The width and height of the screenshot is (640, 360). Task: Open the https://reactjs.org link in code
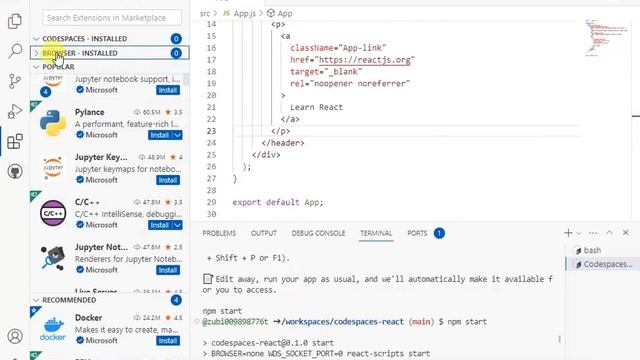click(364, 60)
